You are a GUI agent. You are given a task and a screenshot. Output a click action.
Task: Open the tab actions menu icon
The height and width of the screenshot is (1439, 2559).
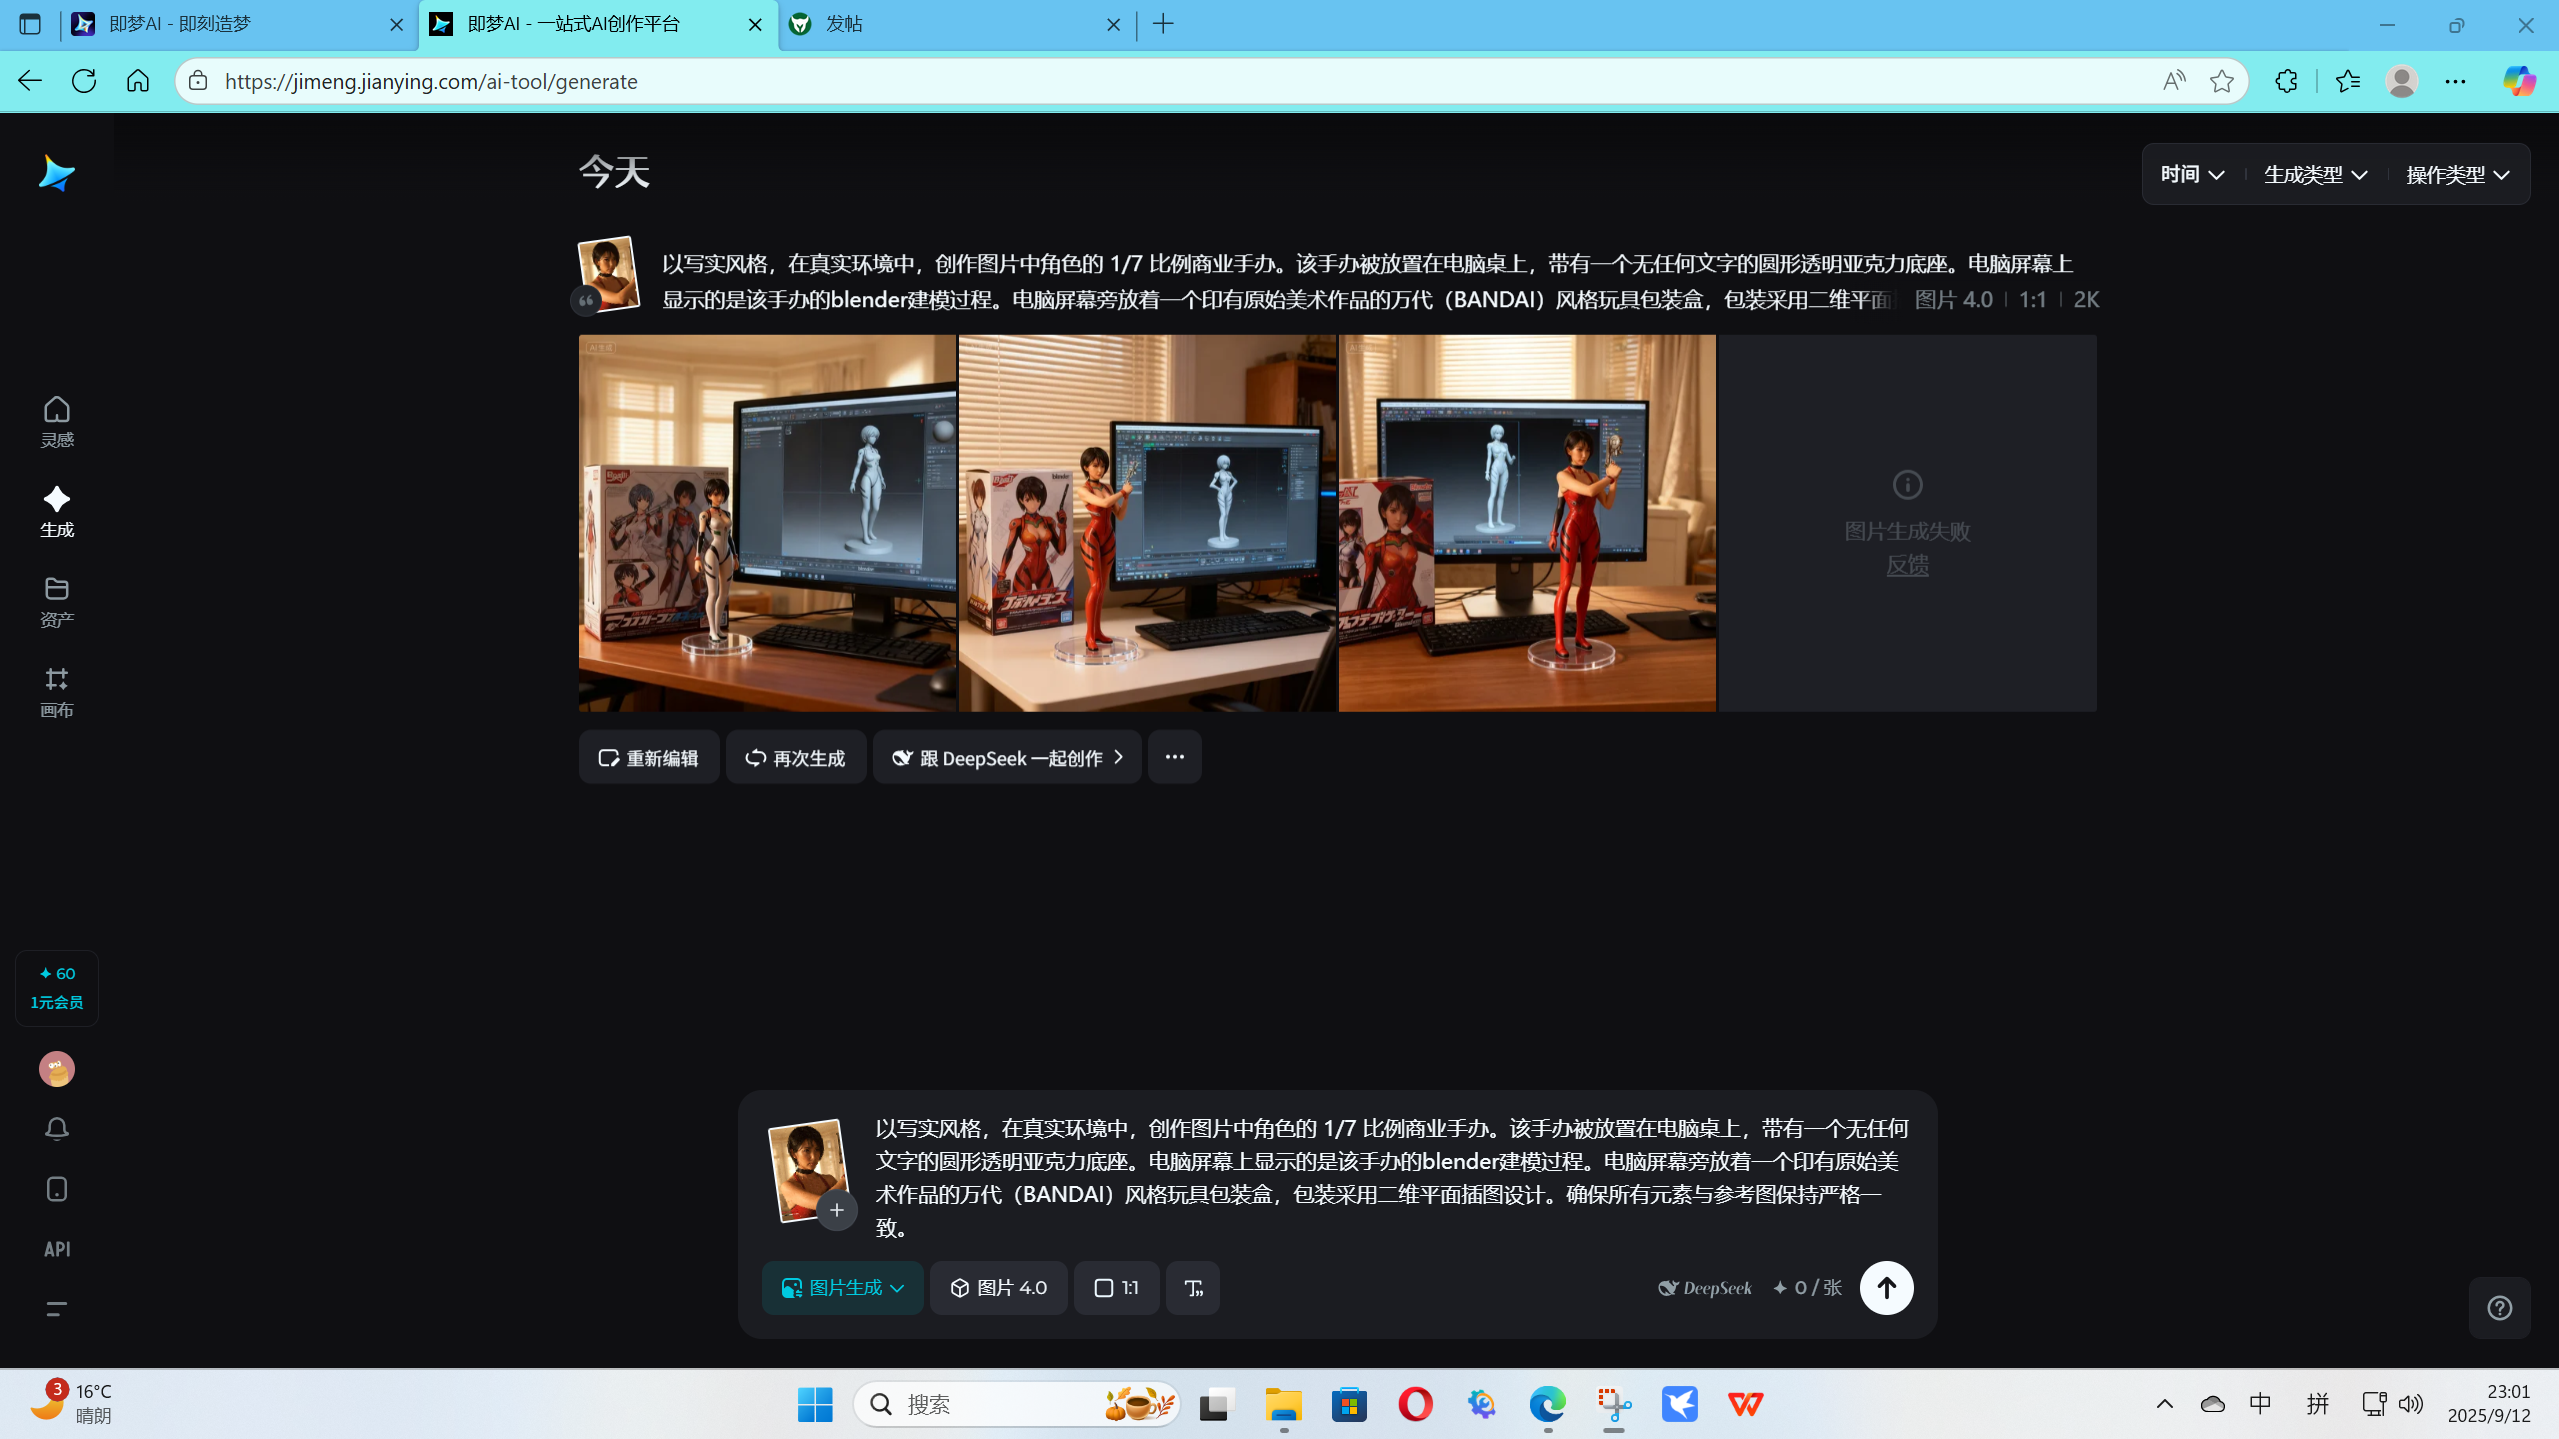tap(30, 24)
